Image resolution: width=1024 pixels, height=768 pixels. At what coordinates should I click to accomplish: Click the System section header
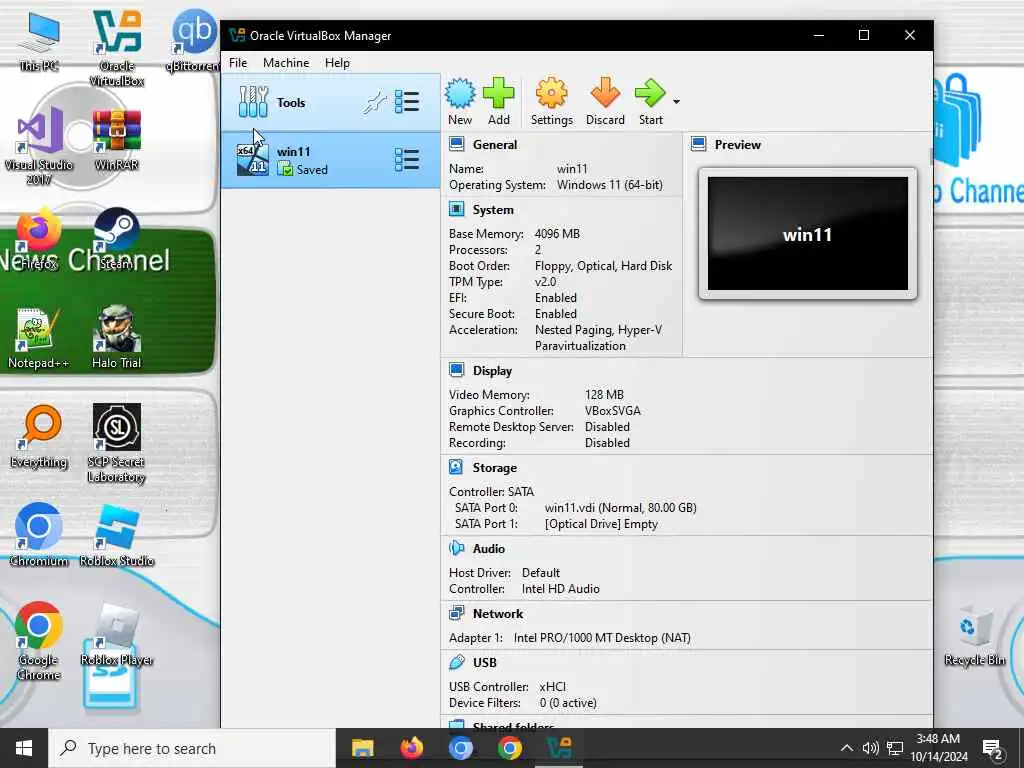(x=492, y=210)
